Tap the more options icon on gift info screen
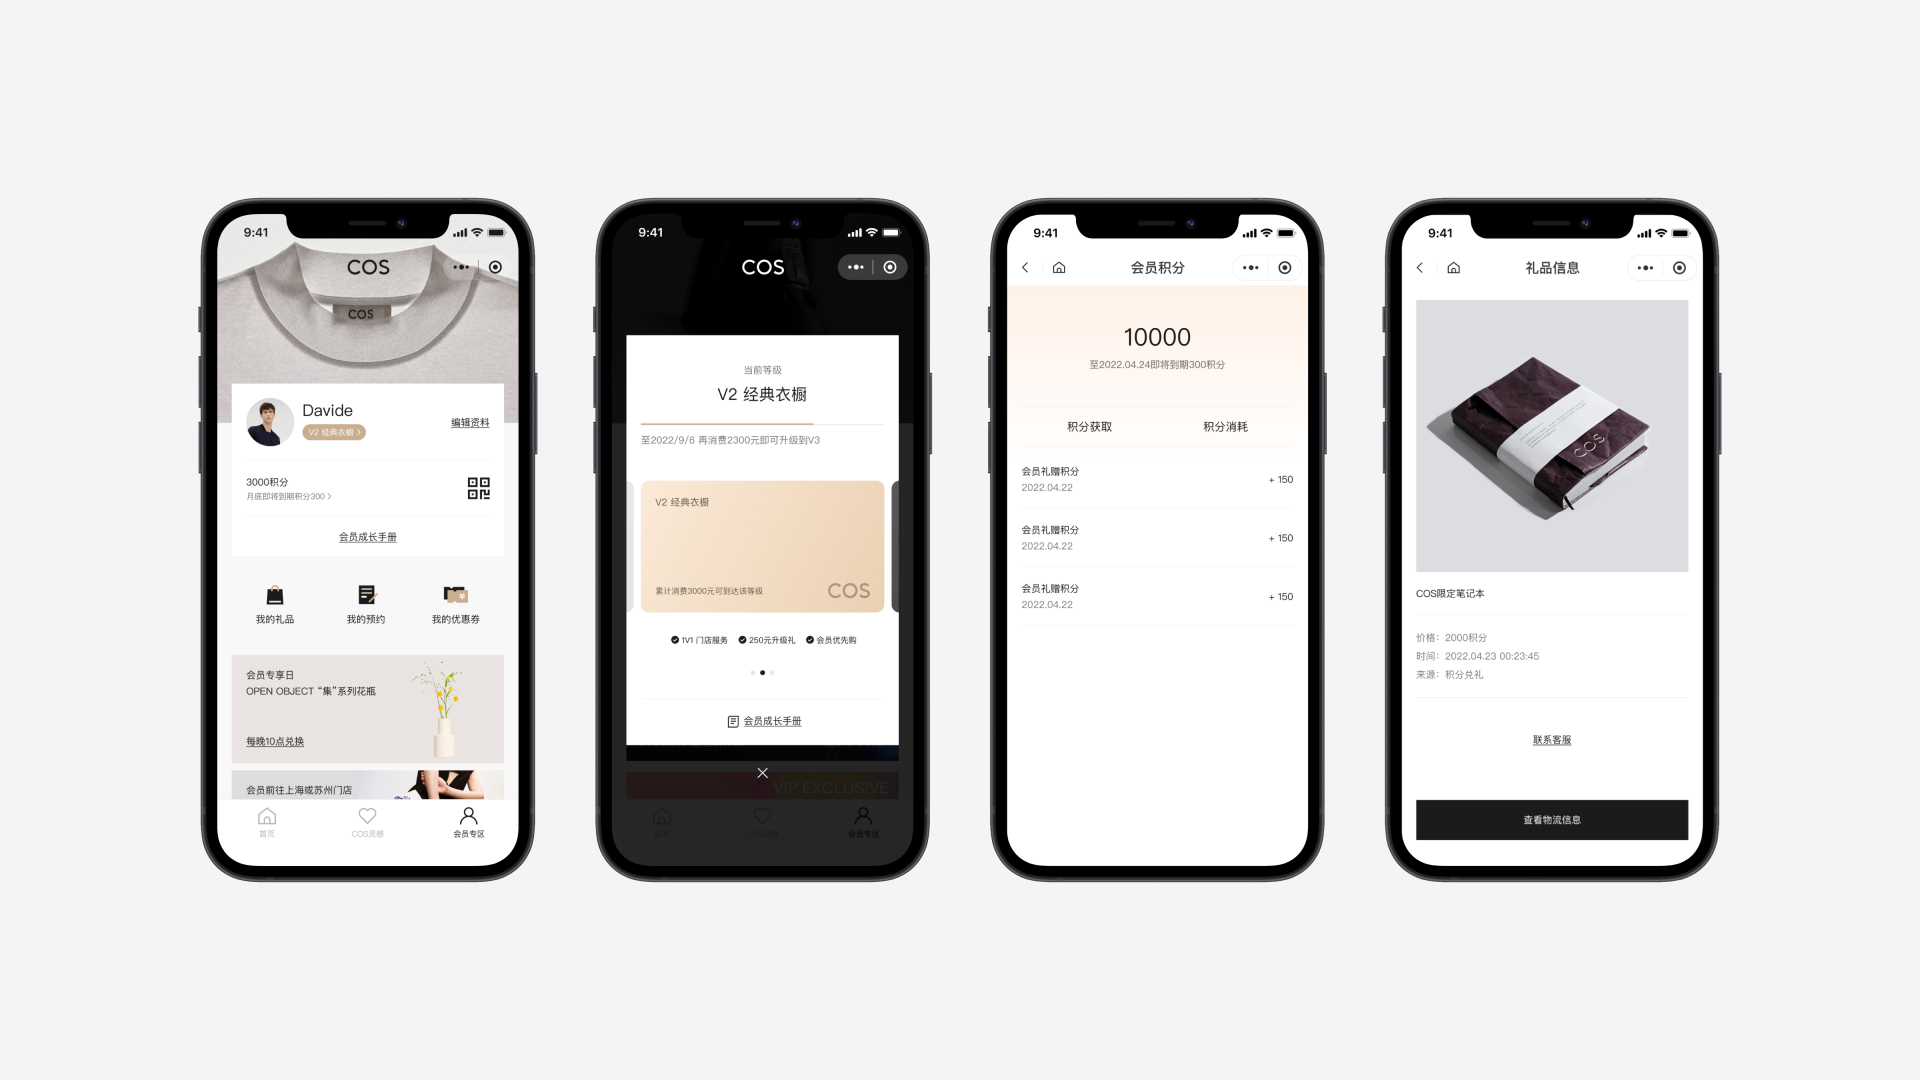Image resolution: width=1920 pixels, height=1080 pixels. [1643, 268]
